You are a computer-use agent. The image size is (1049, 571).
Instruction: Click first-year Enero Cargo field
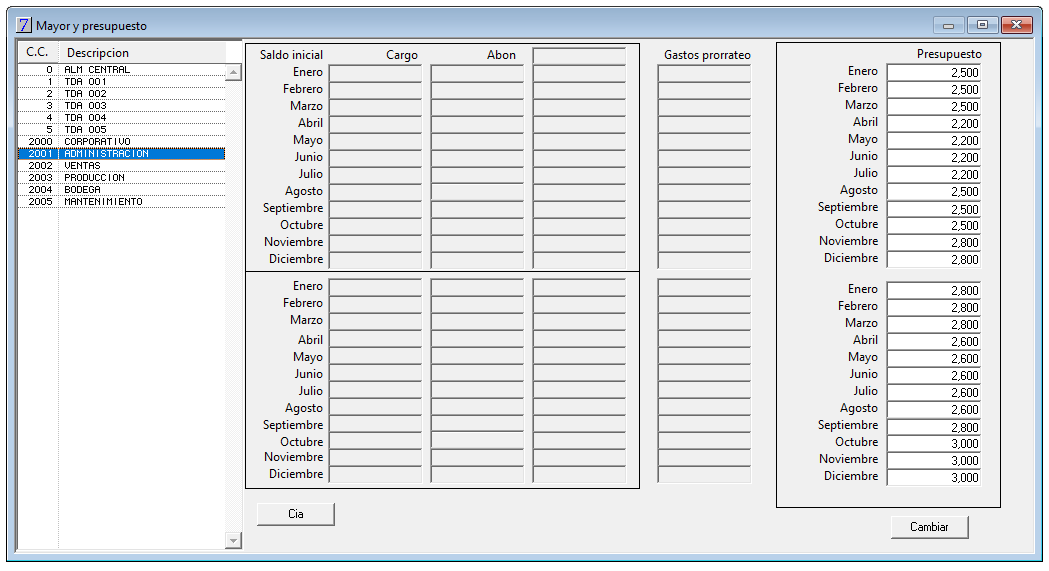point(375,73)
